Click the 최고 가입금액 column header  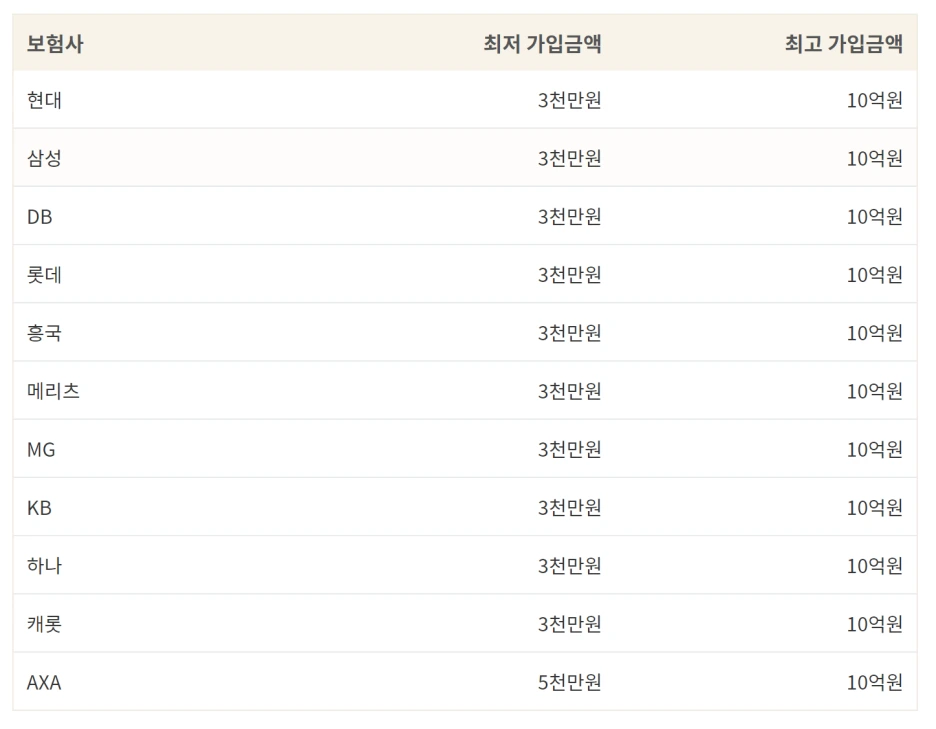pos(843,44)
